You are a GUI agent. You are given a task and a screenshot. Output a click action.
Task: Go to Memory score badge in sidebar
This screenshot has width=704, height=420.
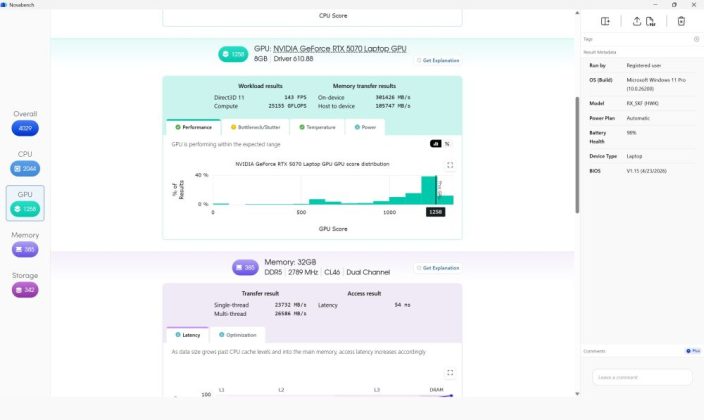point(25,249)
